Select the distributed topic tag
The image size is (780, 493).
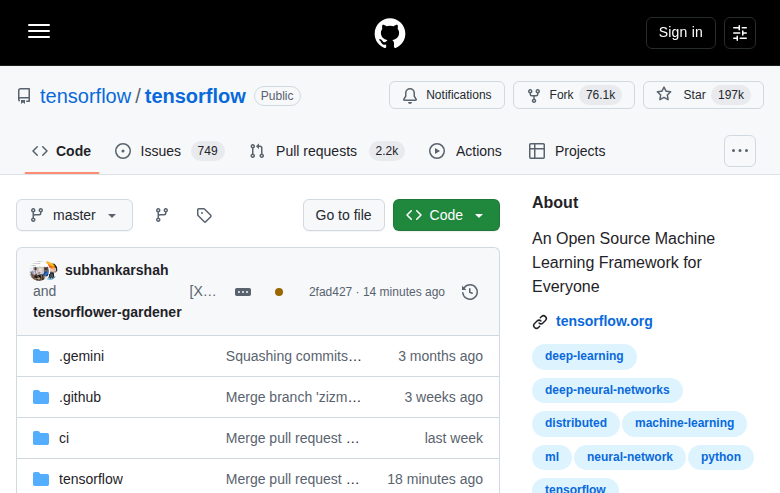[576, 423]
